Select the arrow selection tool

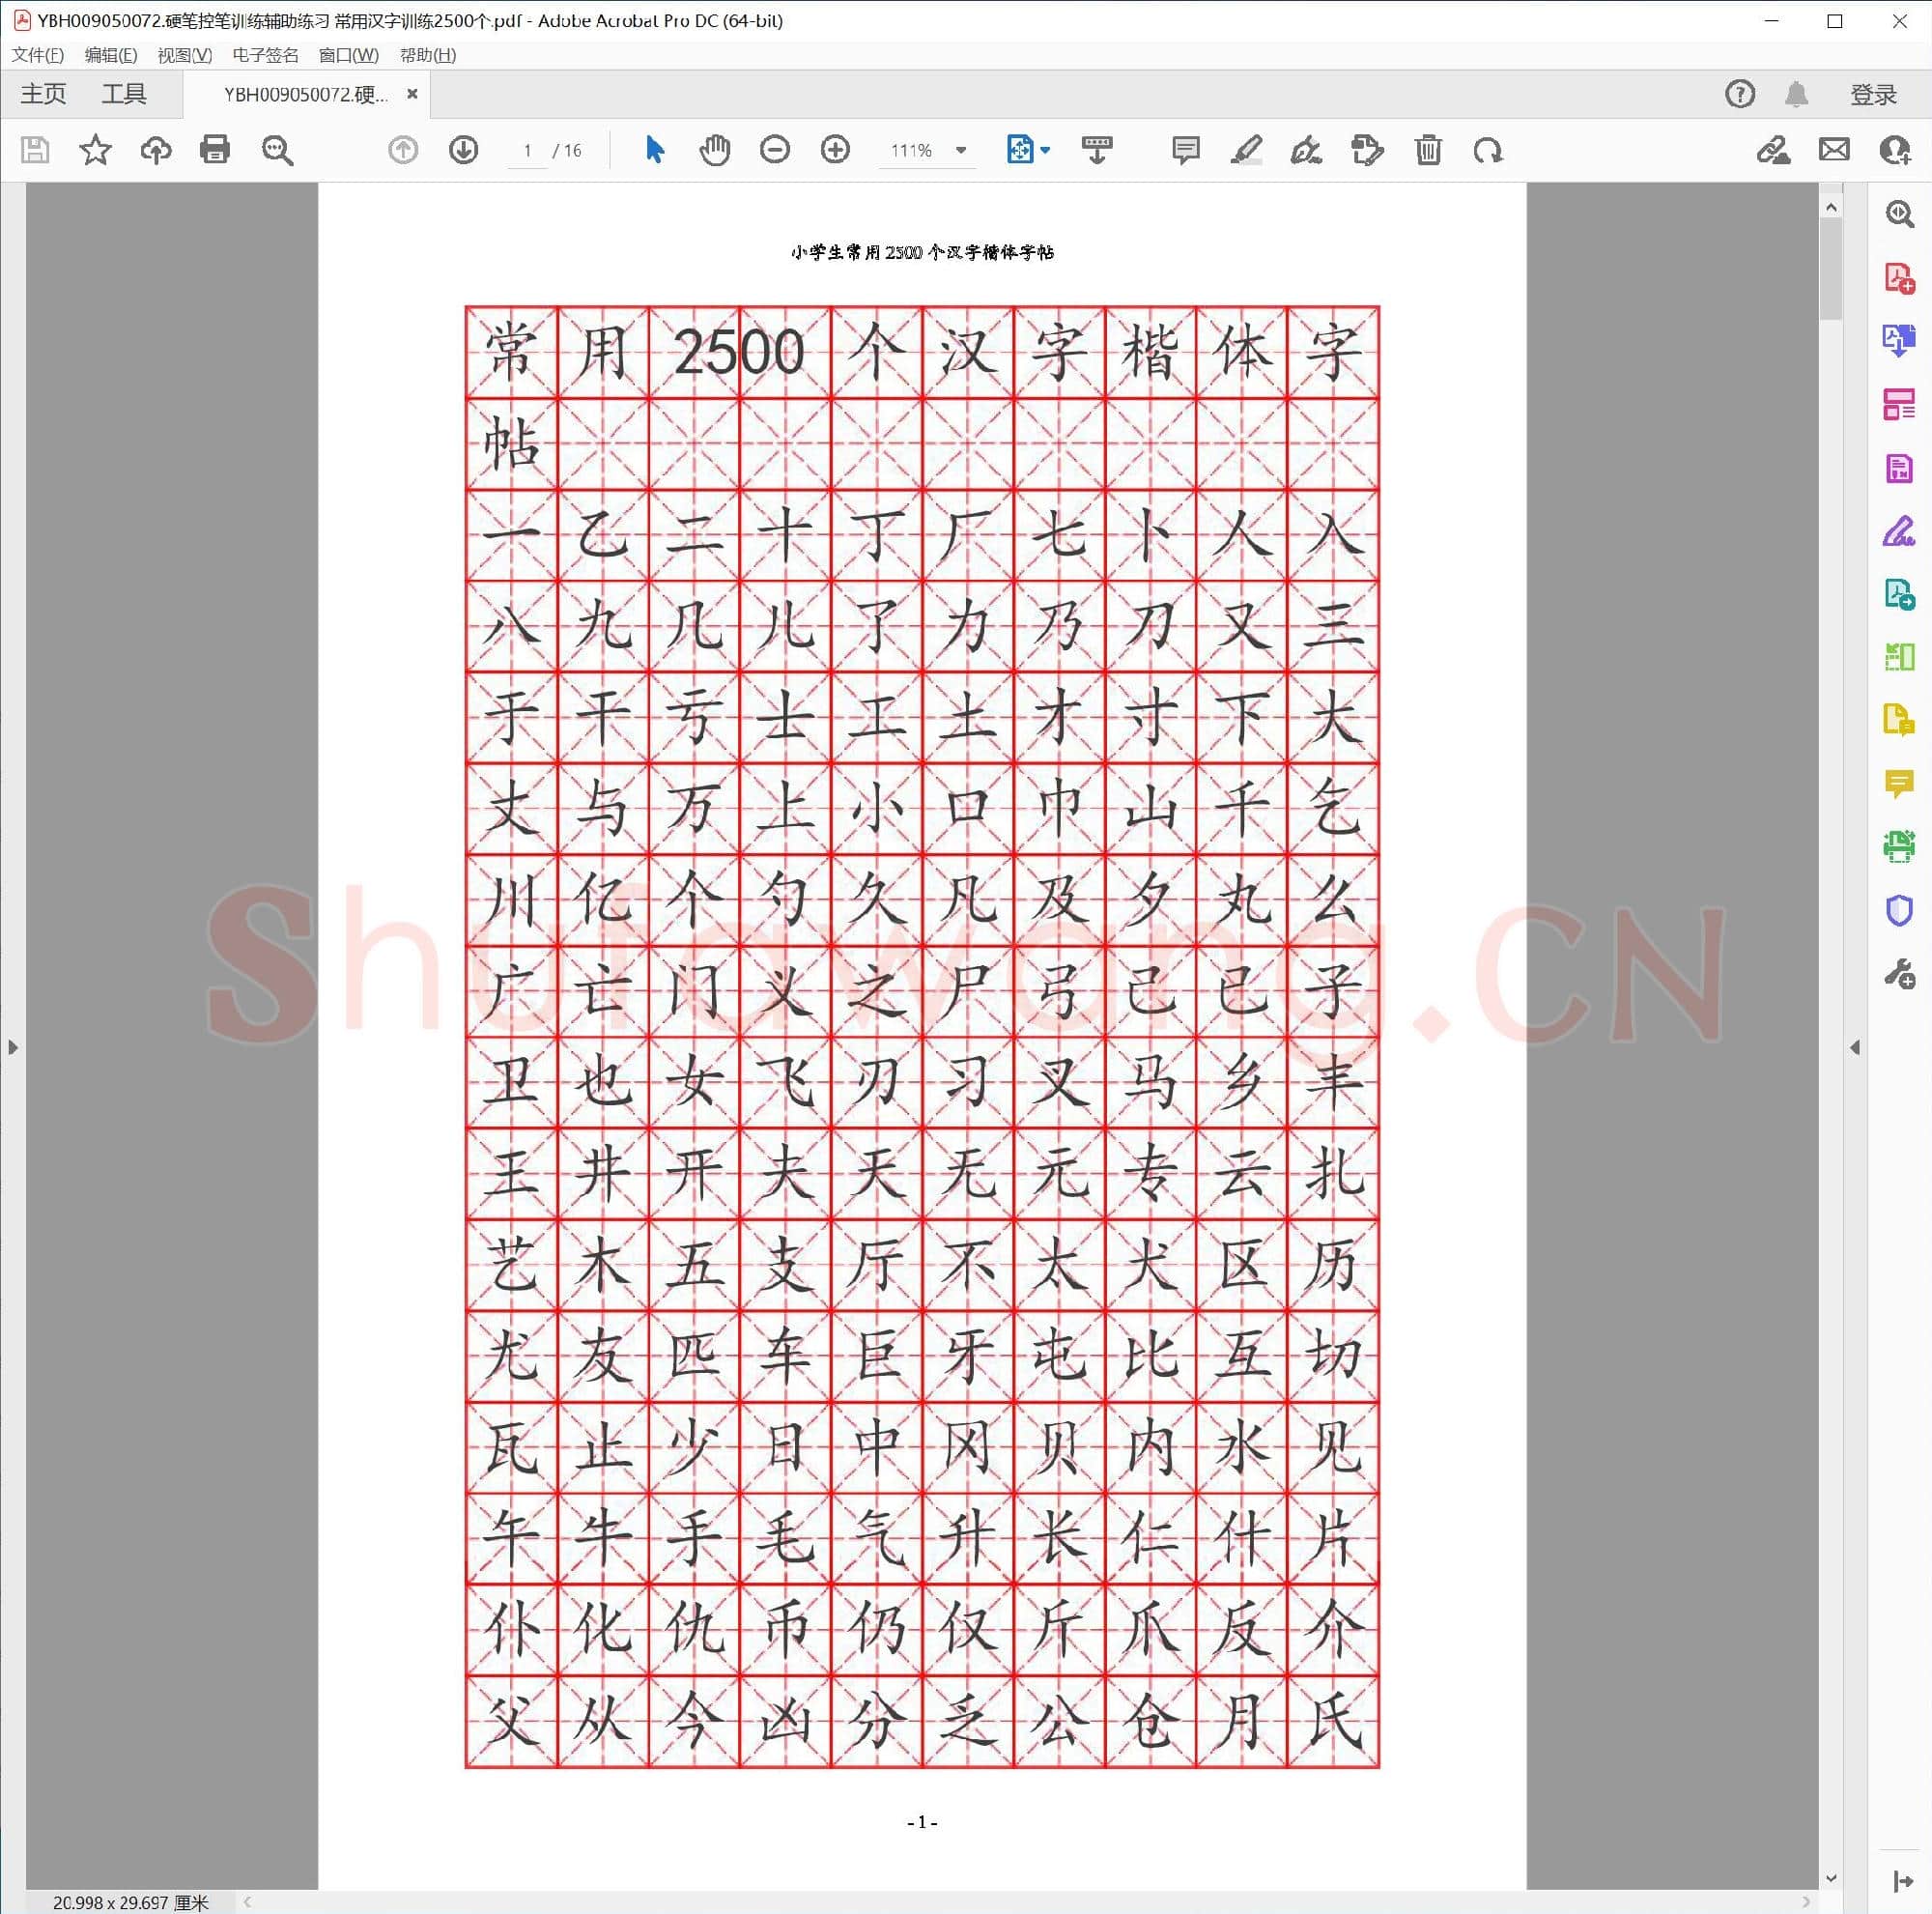pyautogui.click(x=654, y=150)
